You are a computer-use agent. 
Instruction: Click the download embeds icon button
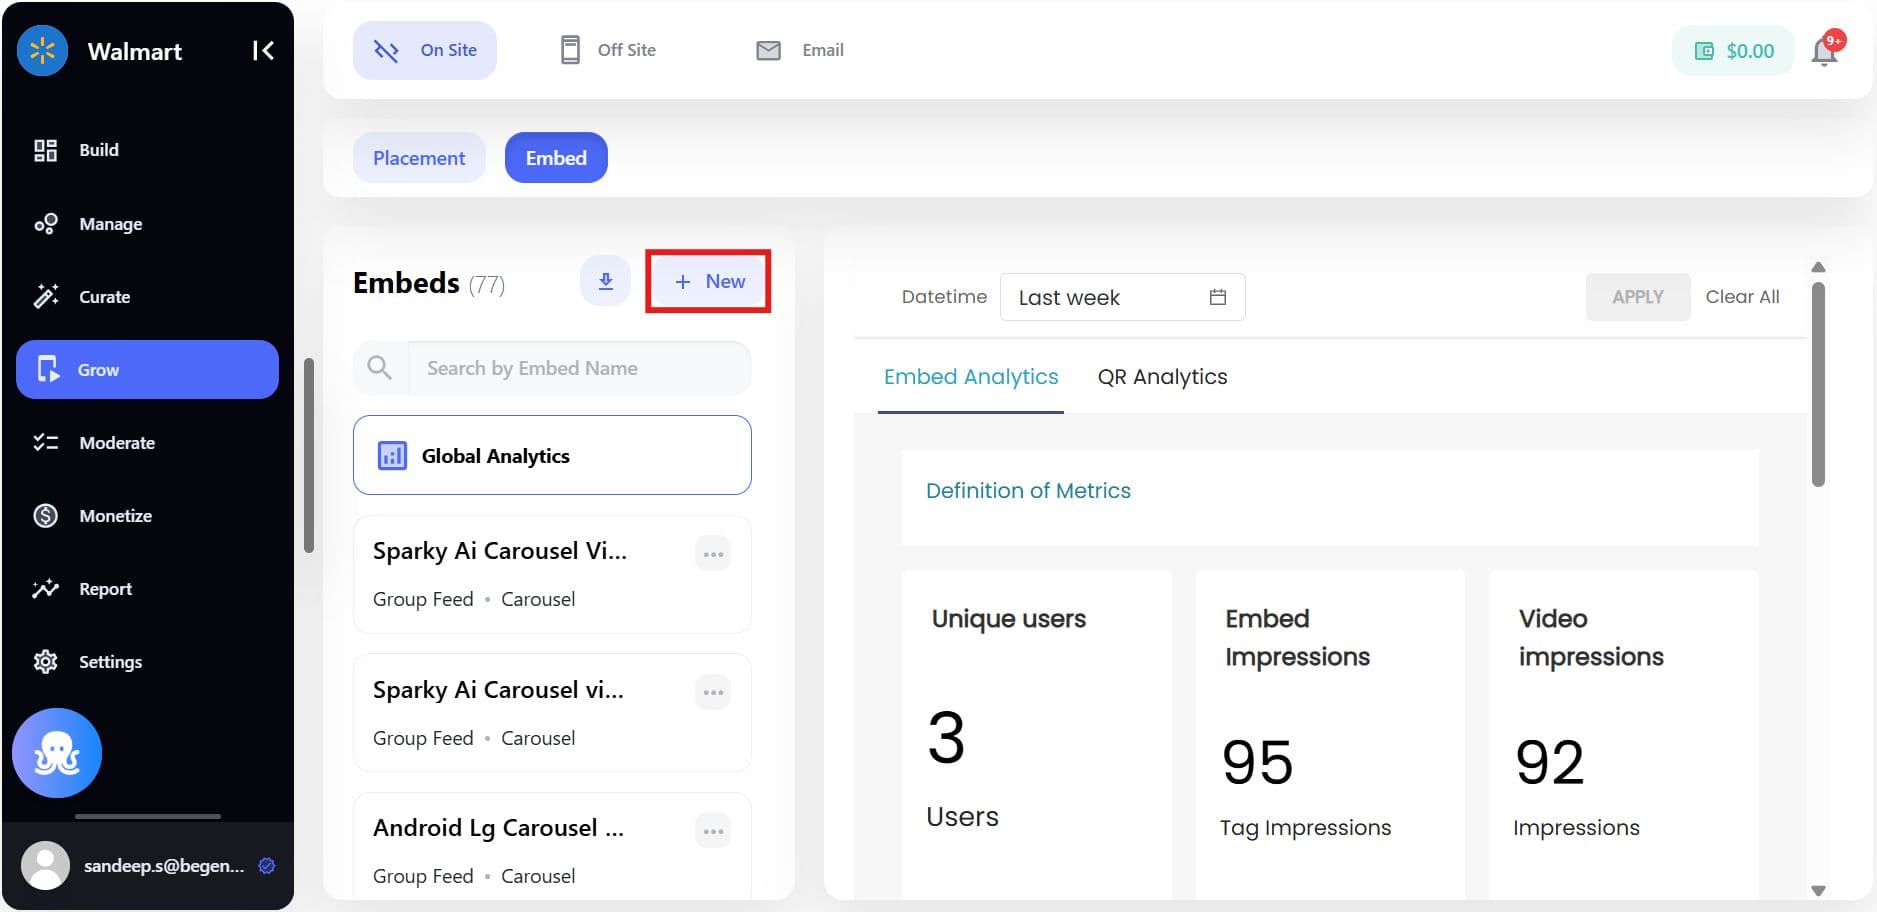point(605,282)
